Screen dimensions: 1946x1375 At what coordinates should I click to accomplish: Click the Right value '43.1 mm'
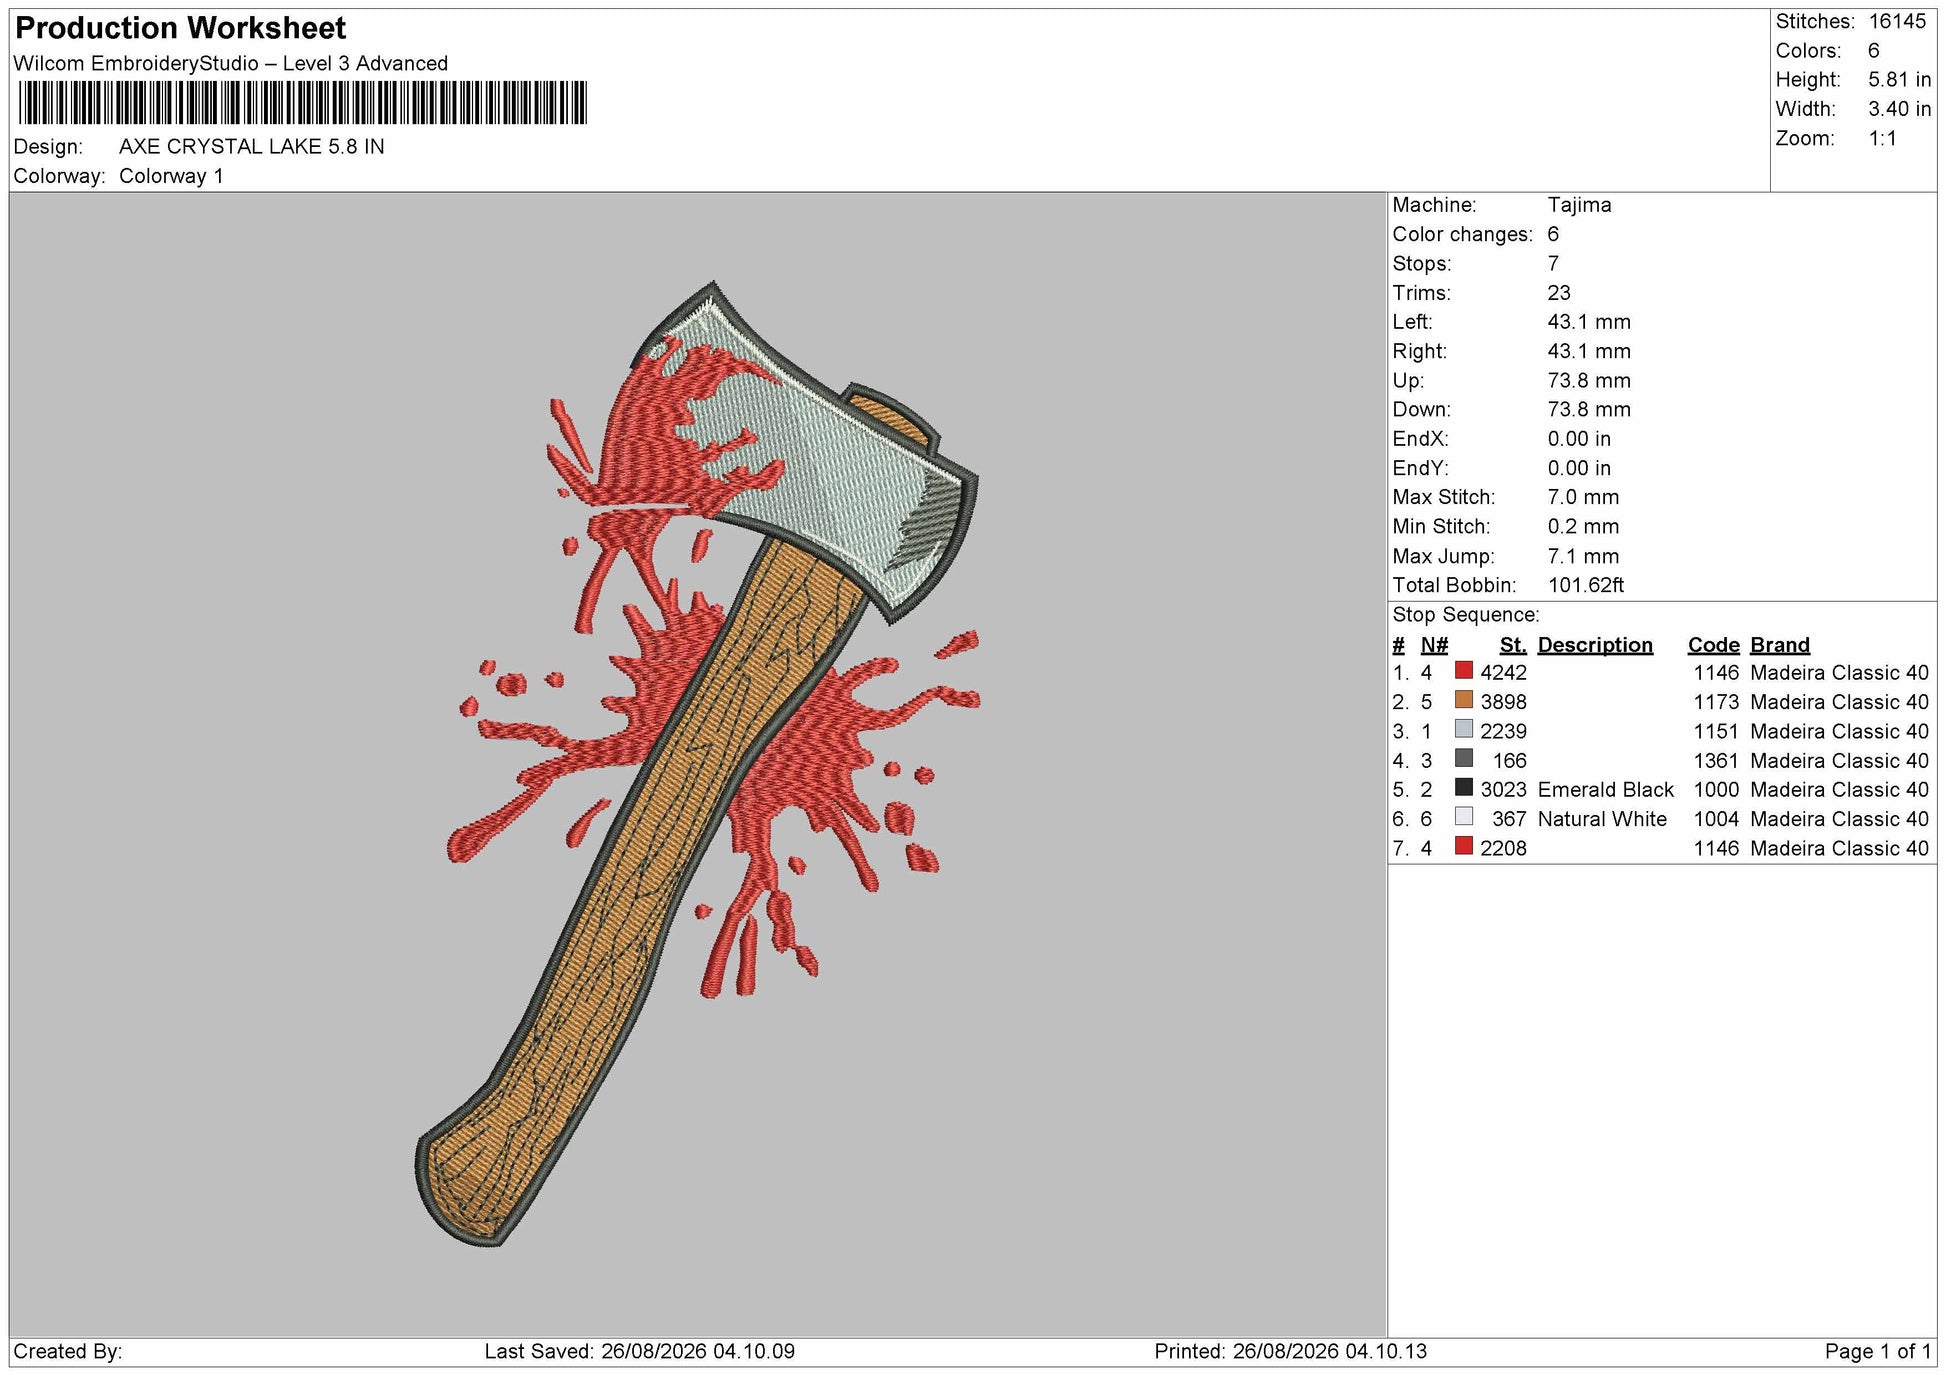point(1589,351)
